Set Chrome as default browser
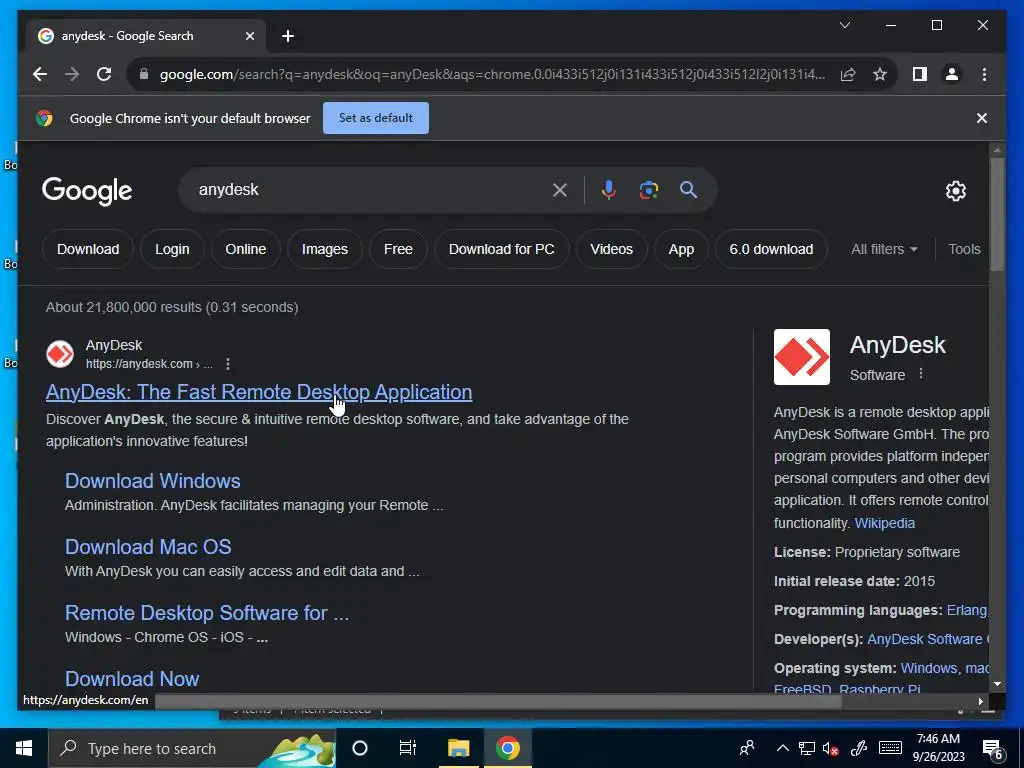This screenshot has width=1024, height=768. tap(376, 118)
